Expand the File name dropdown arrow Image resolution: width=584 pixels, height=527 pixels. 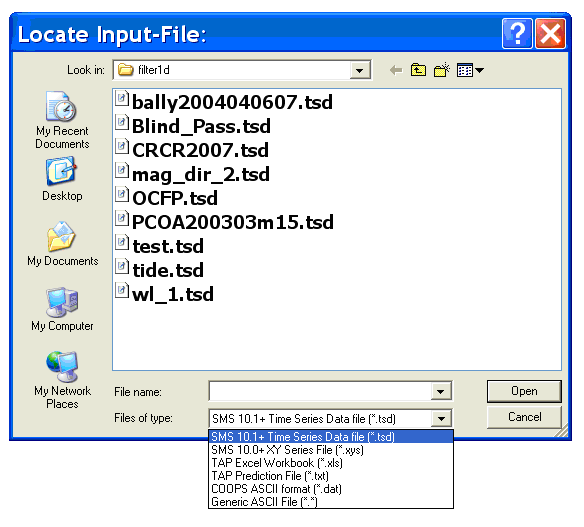[x=441, y=391]
